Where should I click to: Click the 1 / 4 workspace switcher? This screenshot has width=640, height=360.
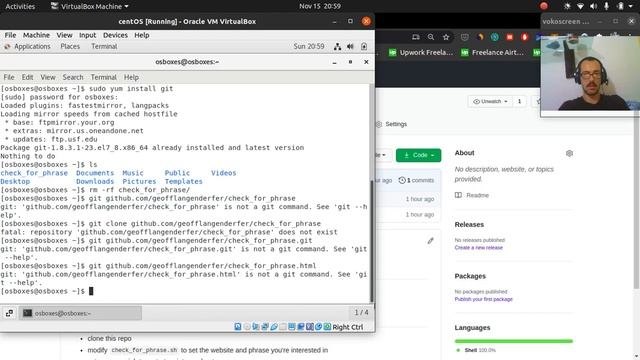coord(361,313)
